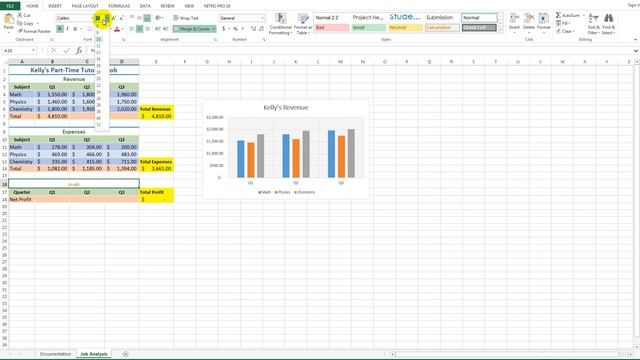Click the Name Box field
This screenshot has height=360, width=640.
point(17,51)
